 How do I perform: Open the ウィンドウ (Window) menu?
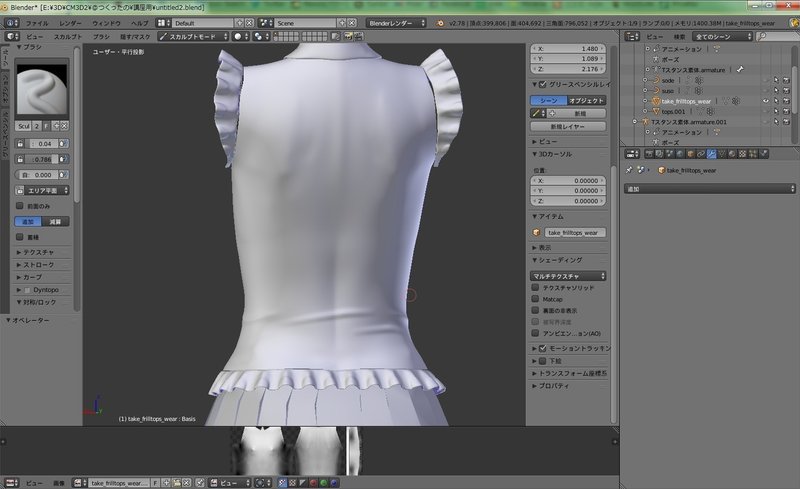[x=106, y=23]
